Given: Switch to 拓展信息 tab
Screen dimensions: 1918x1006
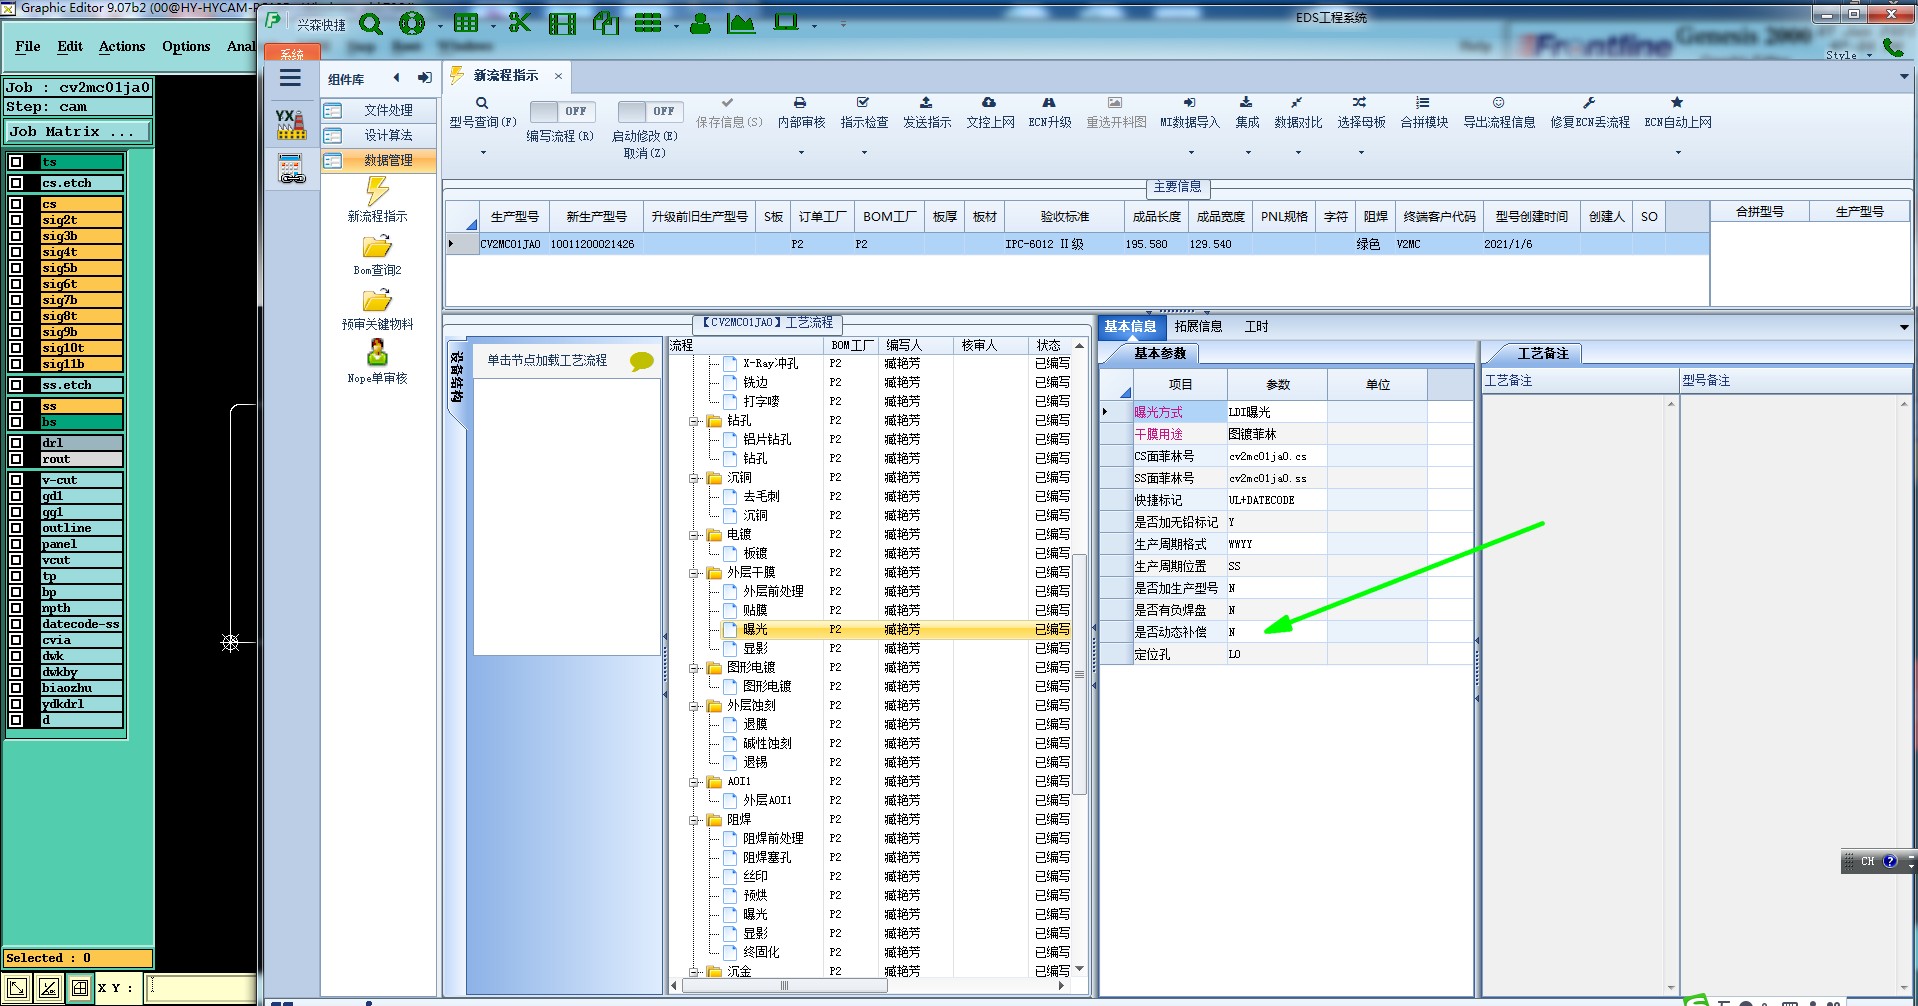Looking at the screenshot, I should pos(1198,326).
